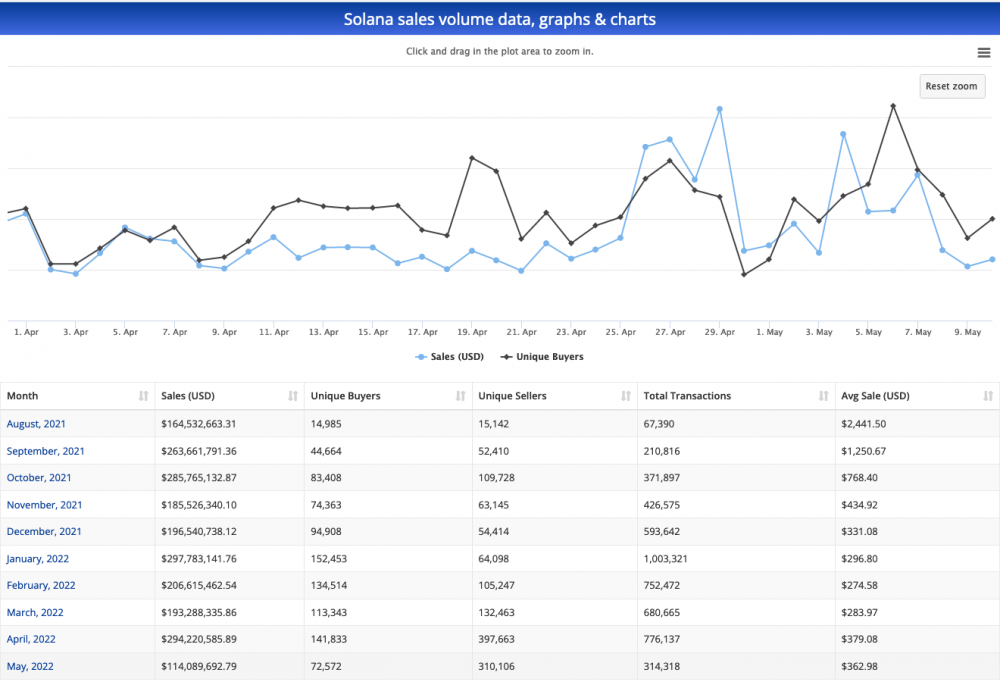Open the April, 2022 month link
The height and width of the screenshot is (682, 1000).
click(x=31, y=639)
